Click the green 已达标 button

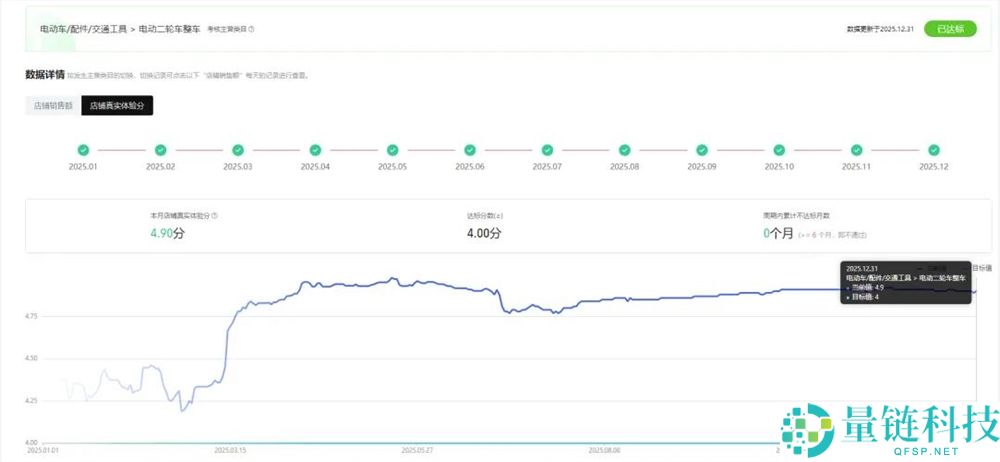(x=950, y=29)
